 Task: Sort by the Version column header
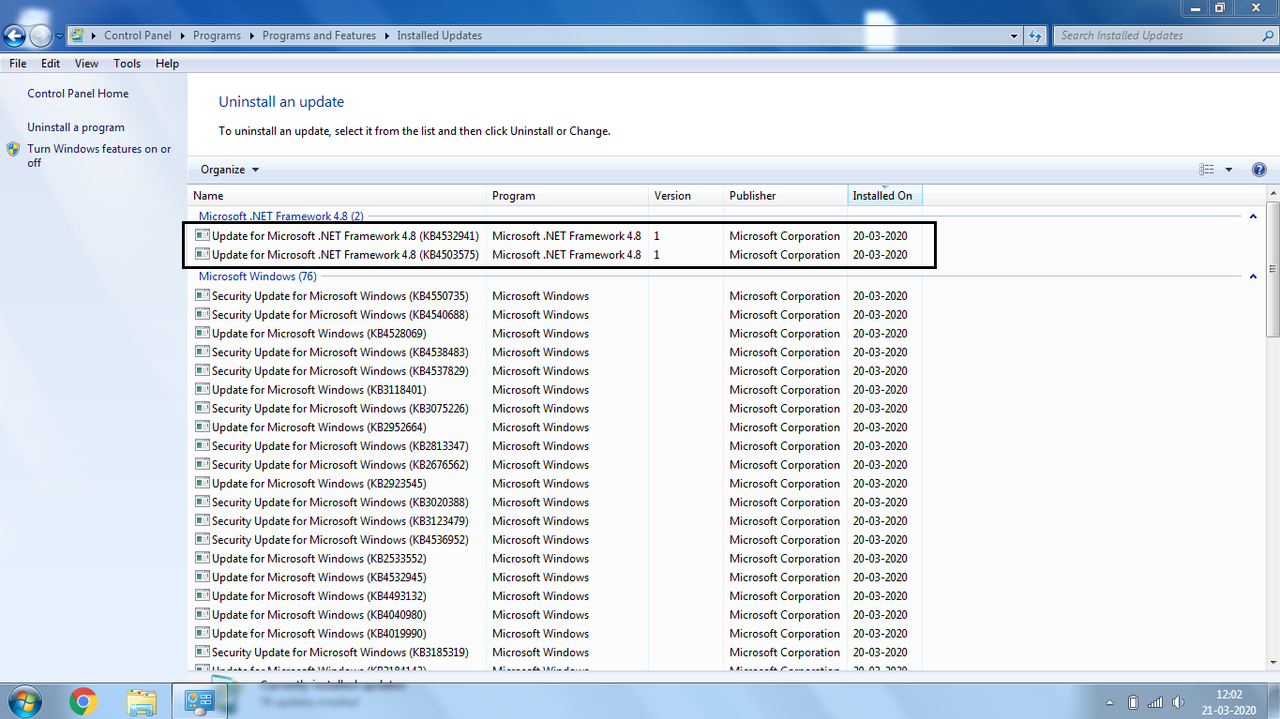(x=685, y=196)
